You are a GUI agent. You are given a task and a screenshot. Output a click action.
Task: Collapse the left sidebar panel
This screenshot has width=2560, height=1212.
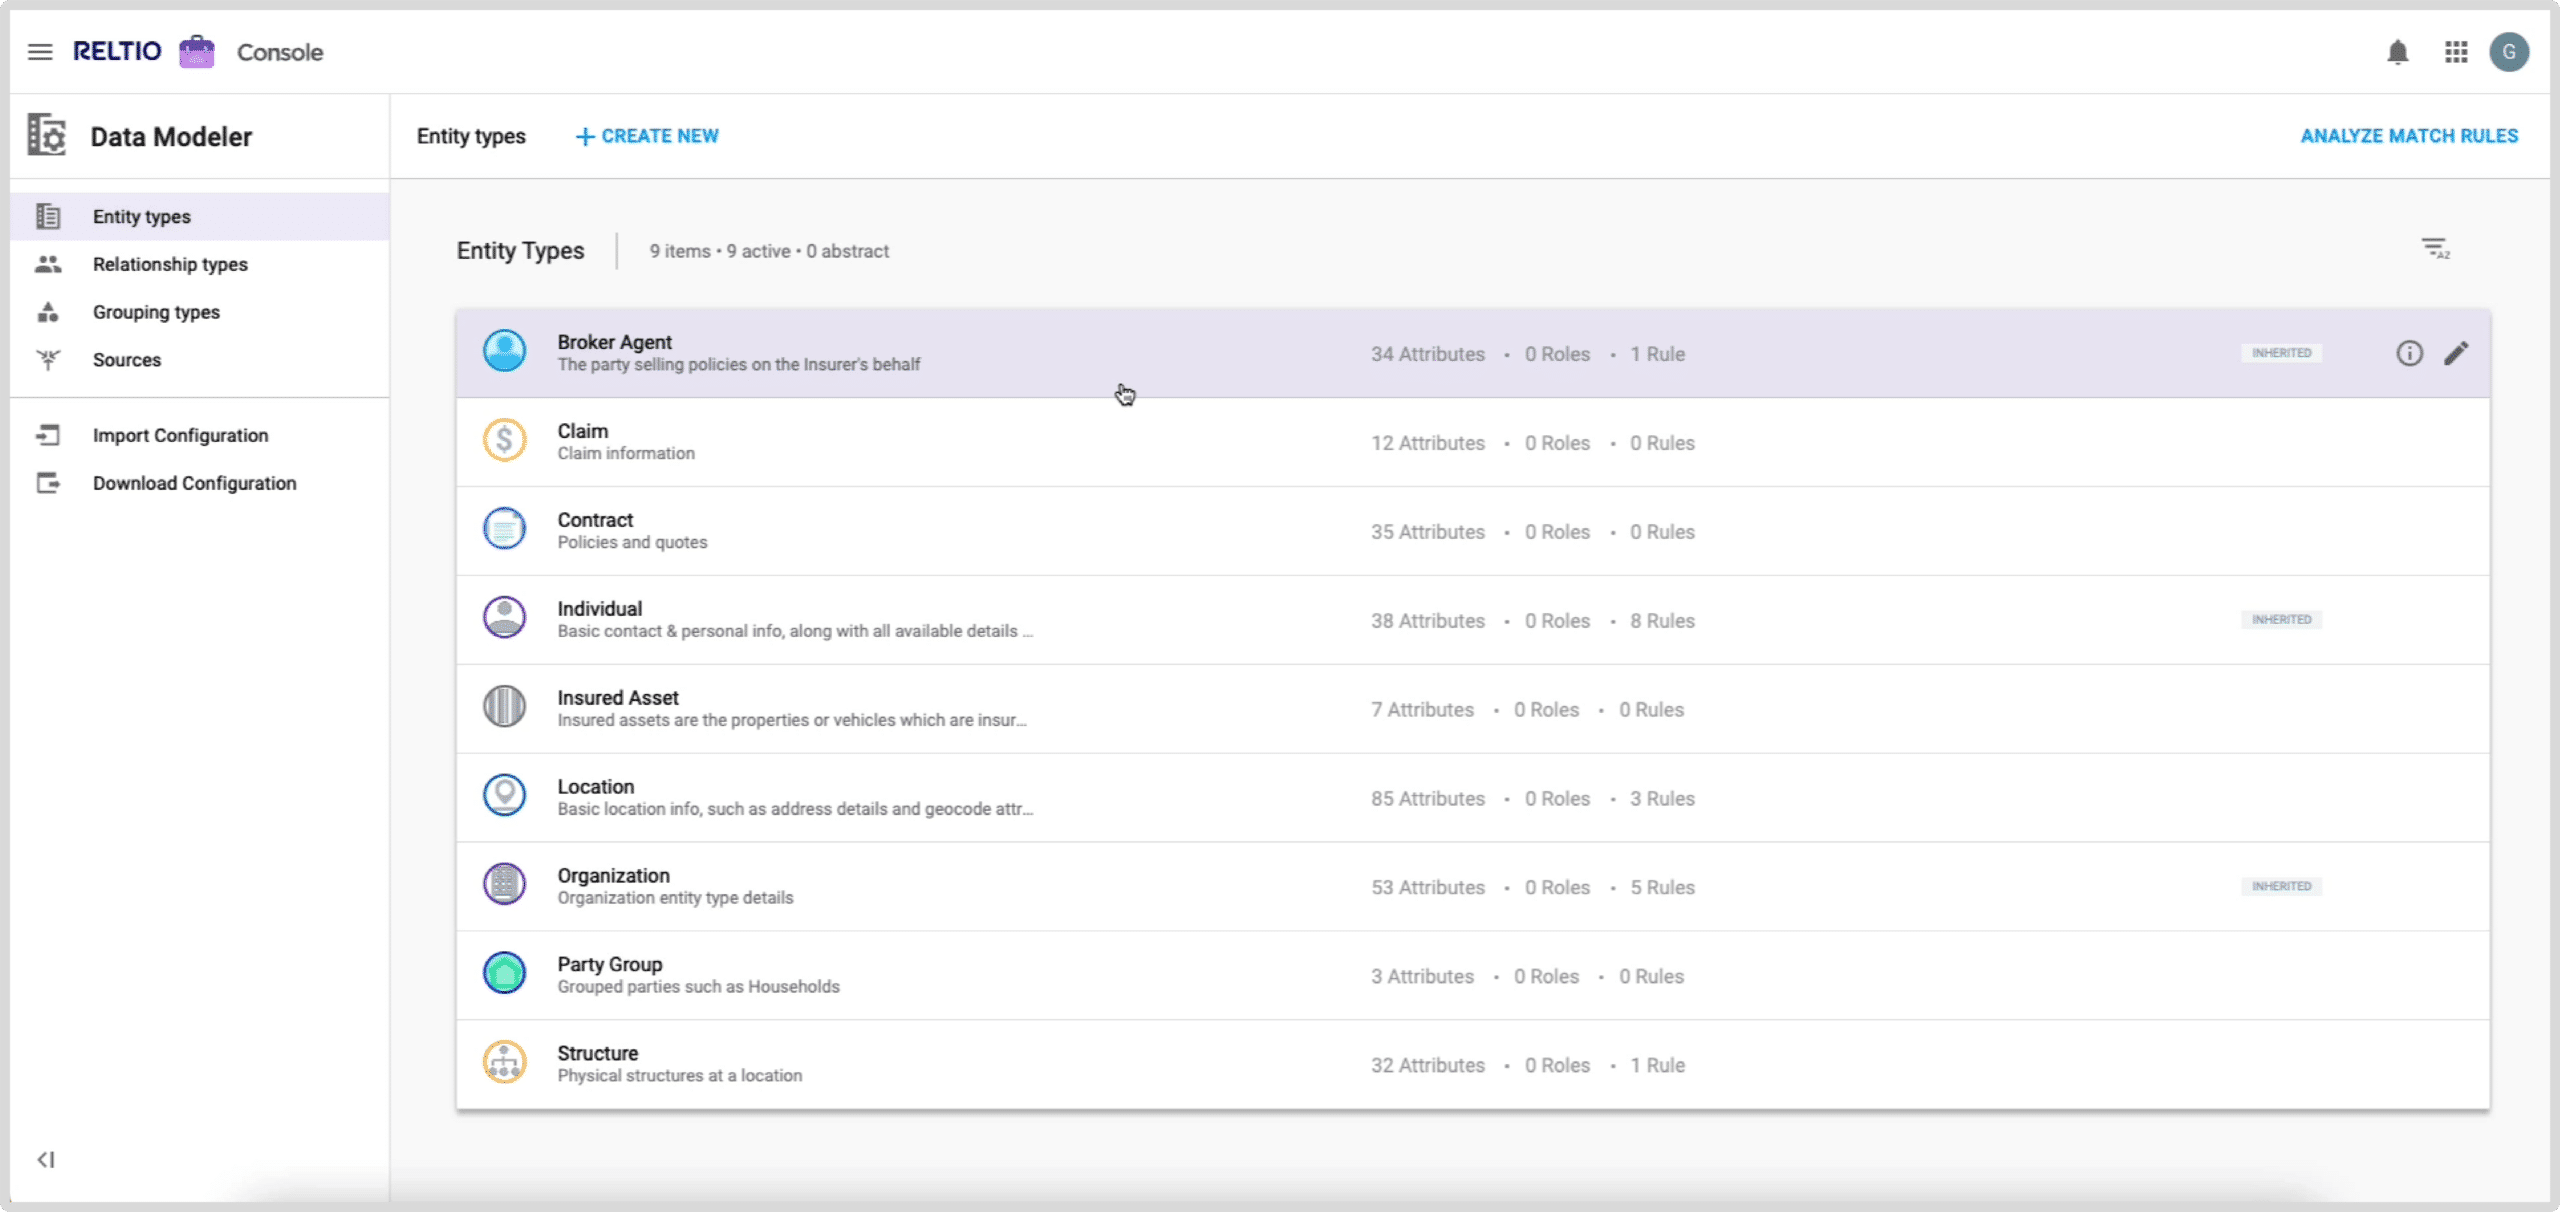[x=46, y=1160]
